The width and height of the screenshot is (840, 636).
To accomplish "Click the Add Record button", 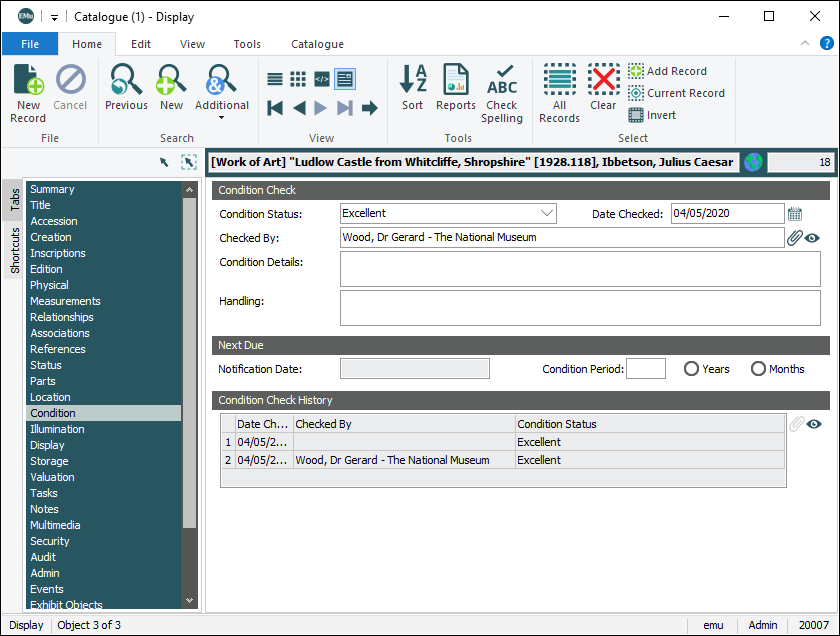I will (667, 71).
